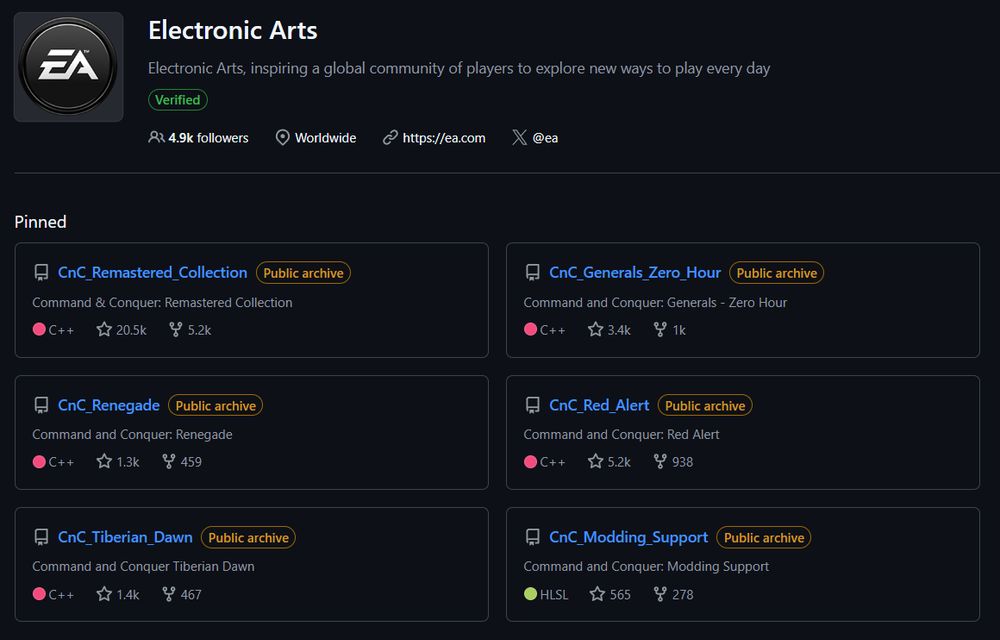Click the C++ label on CnC_Tiberian_Dawn
Image resolution: width=1000 pixels, height=640 pixels.
tap(61, 594)
